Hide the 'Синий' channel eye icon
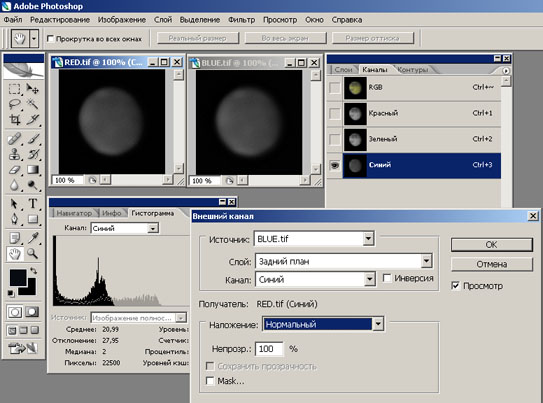This screenshot has width=543, height=403. point(335,165)
